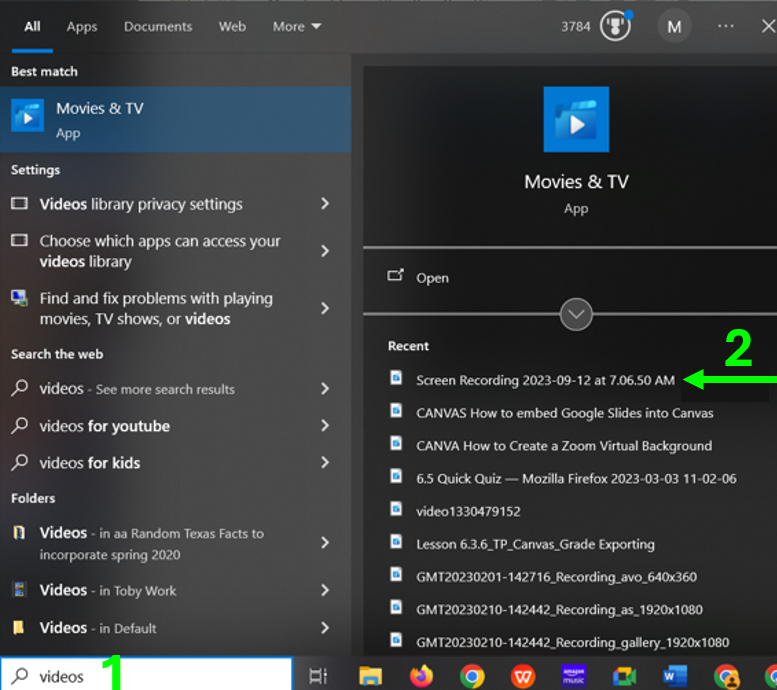The image size is (777, 690).
Task: Click the M account profile avatar
Action: click(674, 27)
